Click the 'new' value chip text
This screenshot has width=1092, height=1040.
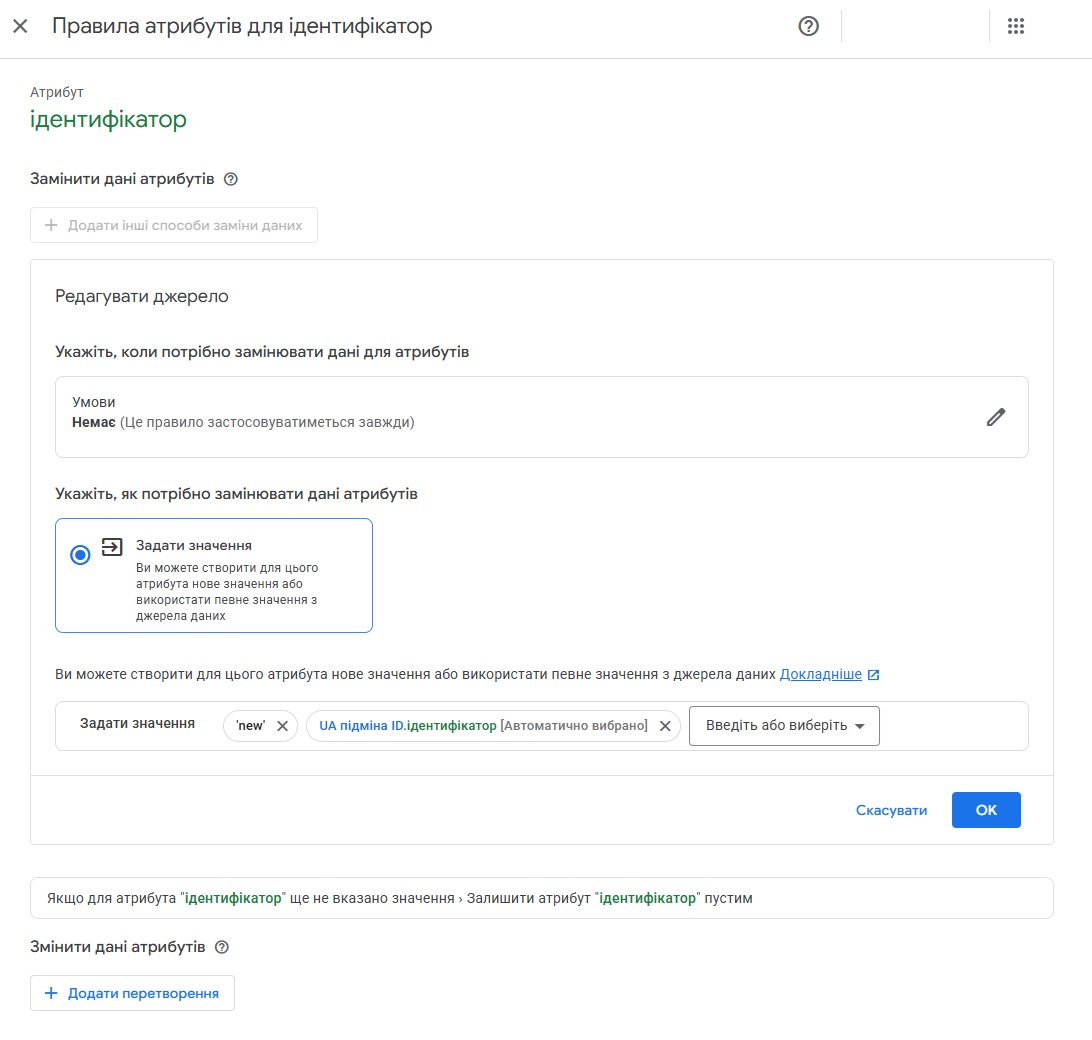point(250,726)
